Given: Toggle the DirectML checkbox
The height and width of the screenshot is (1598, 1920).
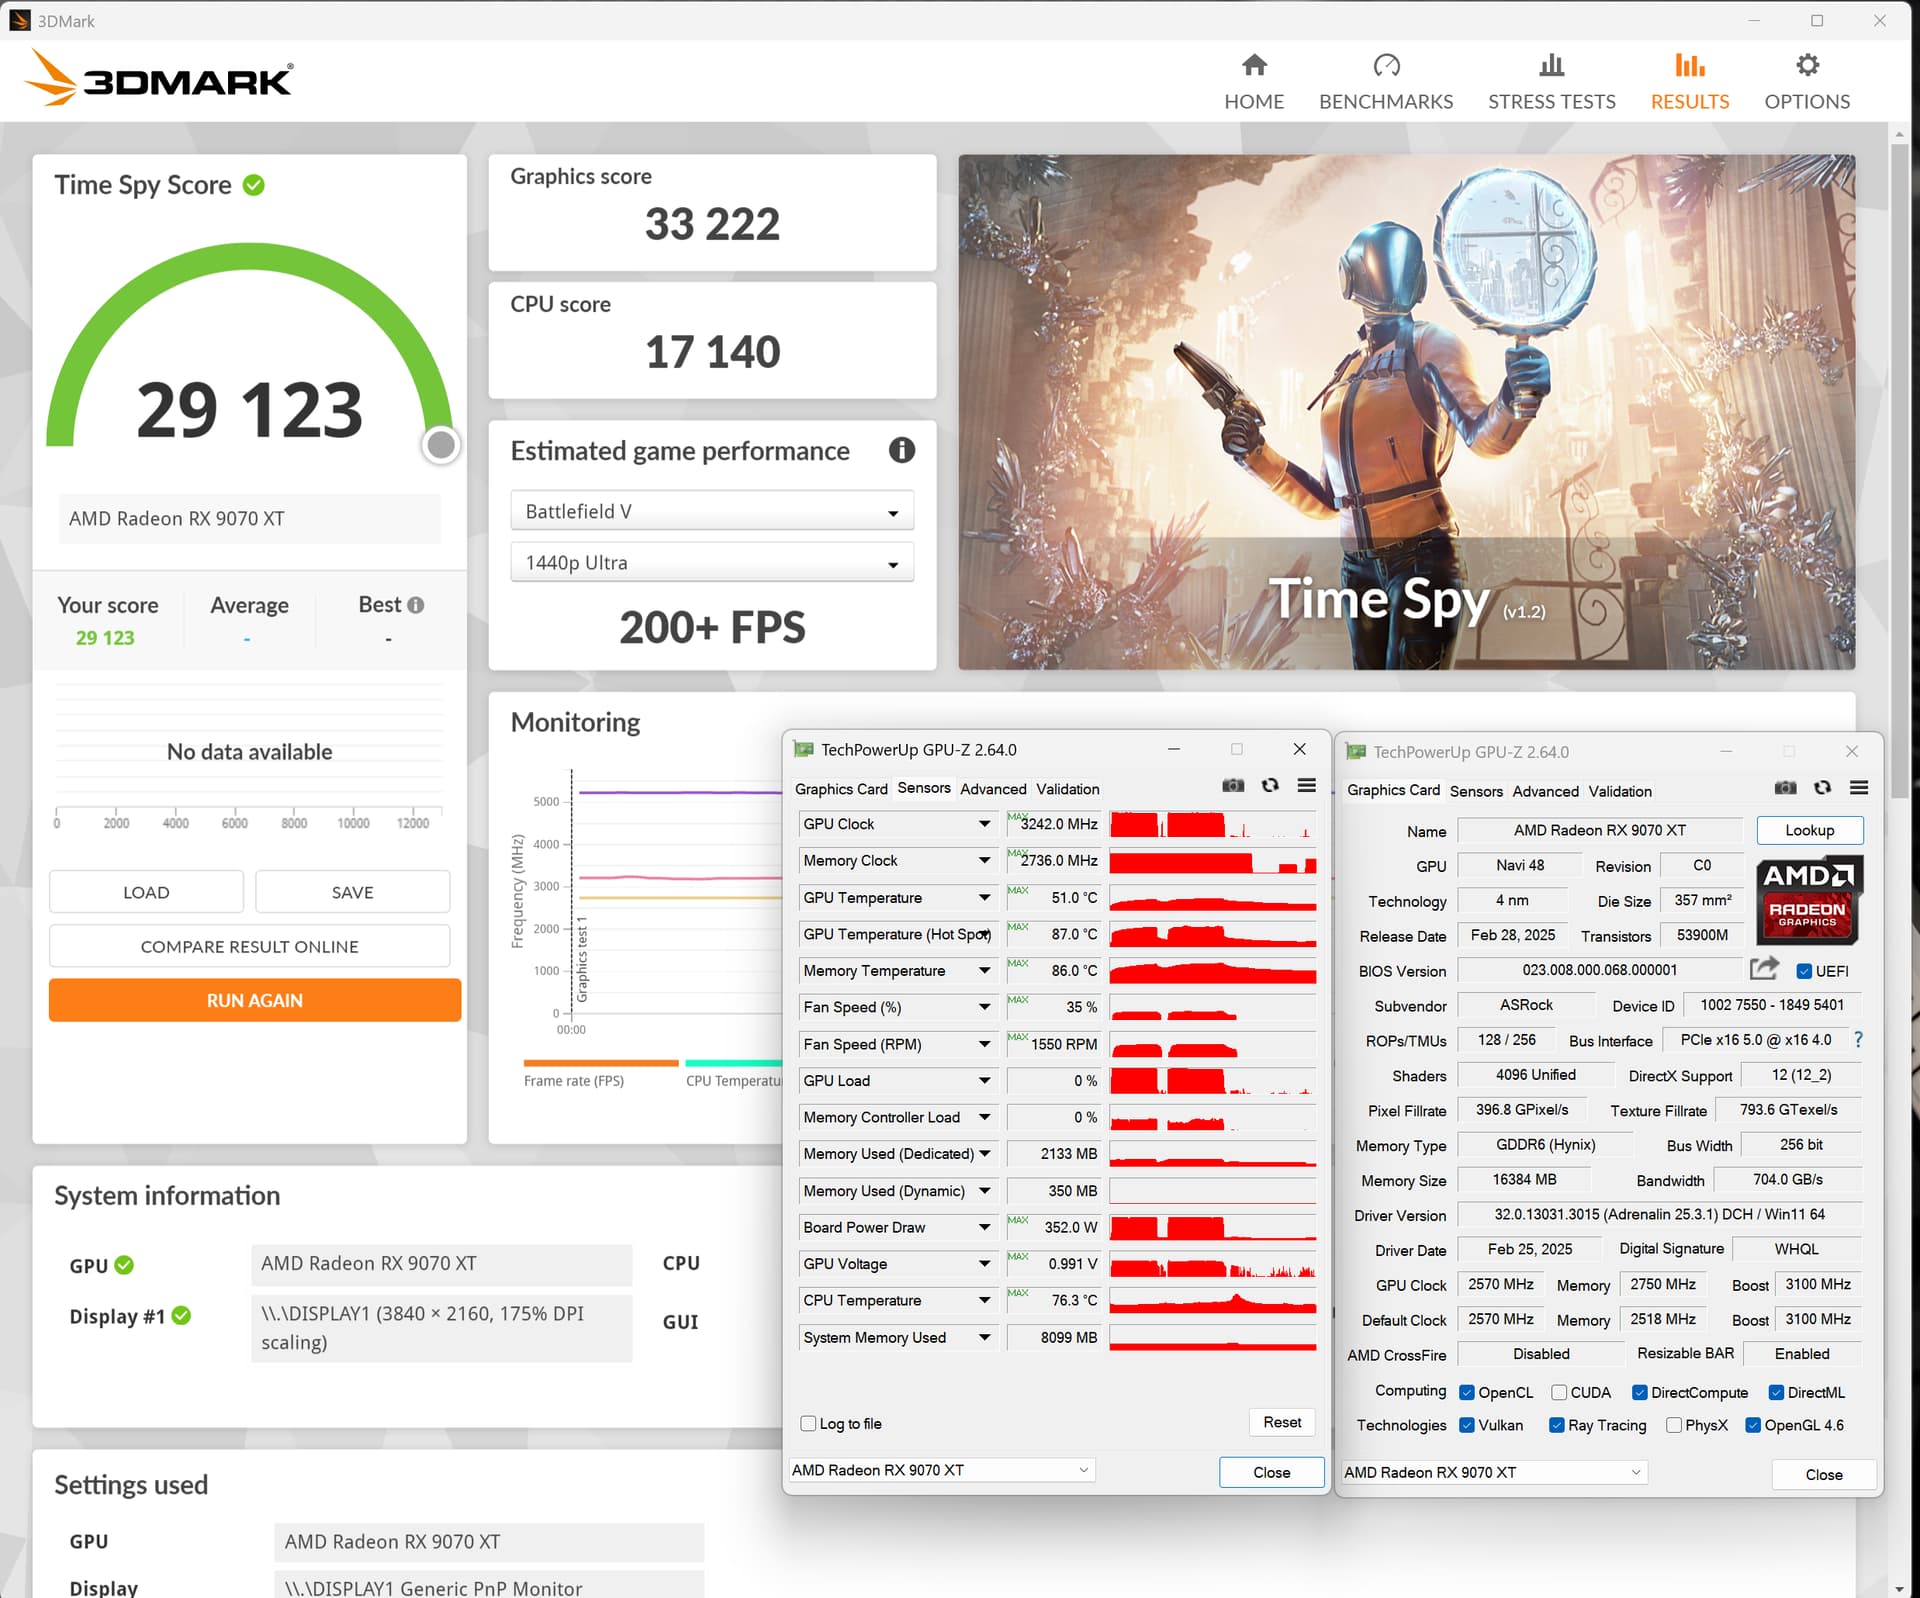Looking at the screenshot, I should [1777, 1392].
